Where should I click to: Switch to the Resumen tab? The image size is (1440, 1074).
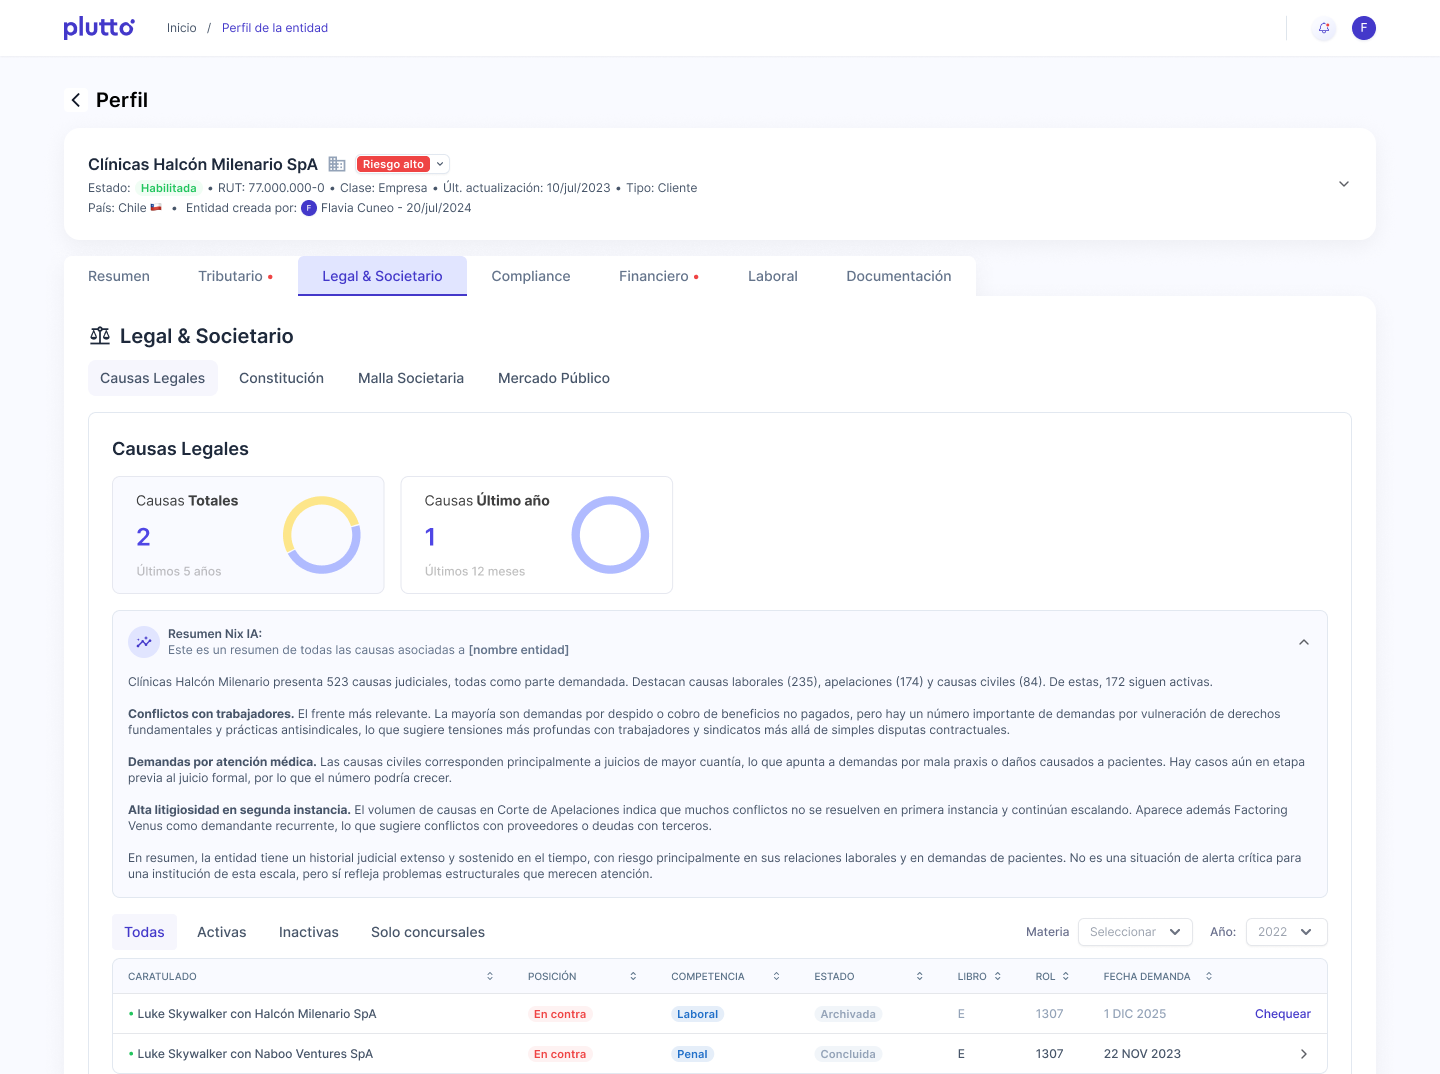(x=119, y=276)
